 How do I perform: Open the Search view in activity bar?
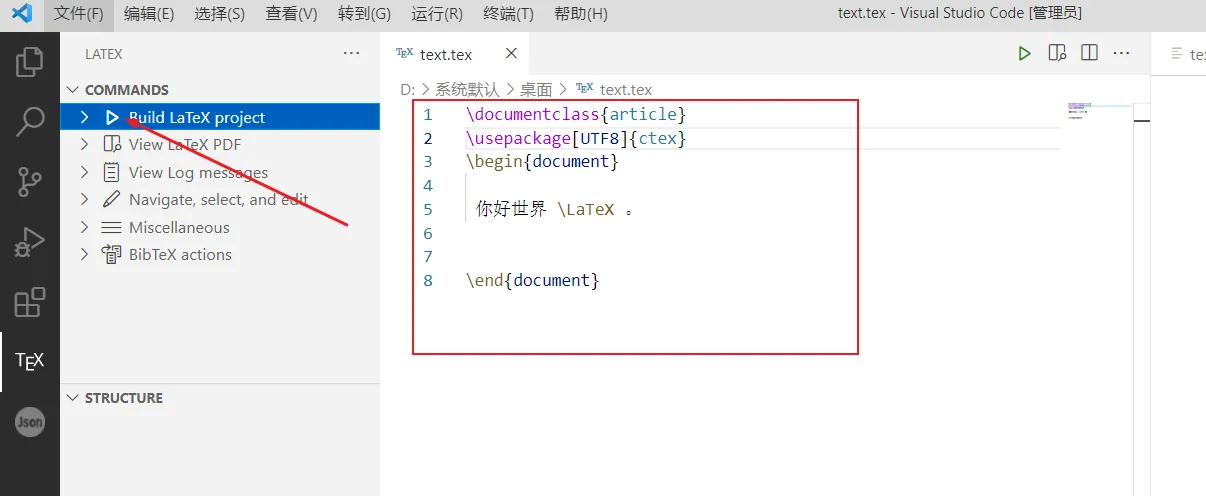pyautogui.click(x=30, y=122)
